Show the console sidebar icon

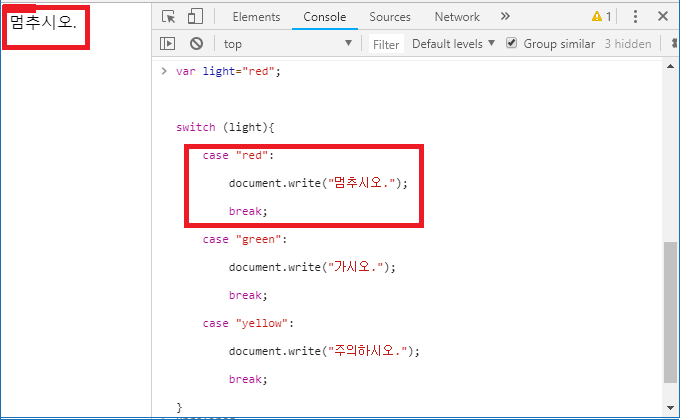click(167, 43)
